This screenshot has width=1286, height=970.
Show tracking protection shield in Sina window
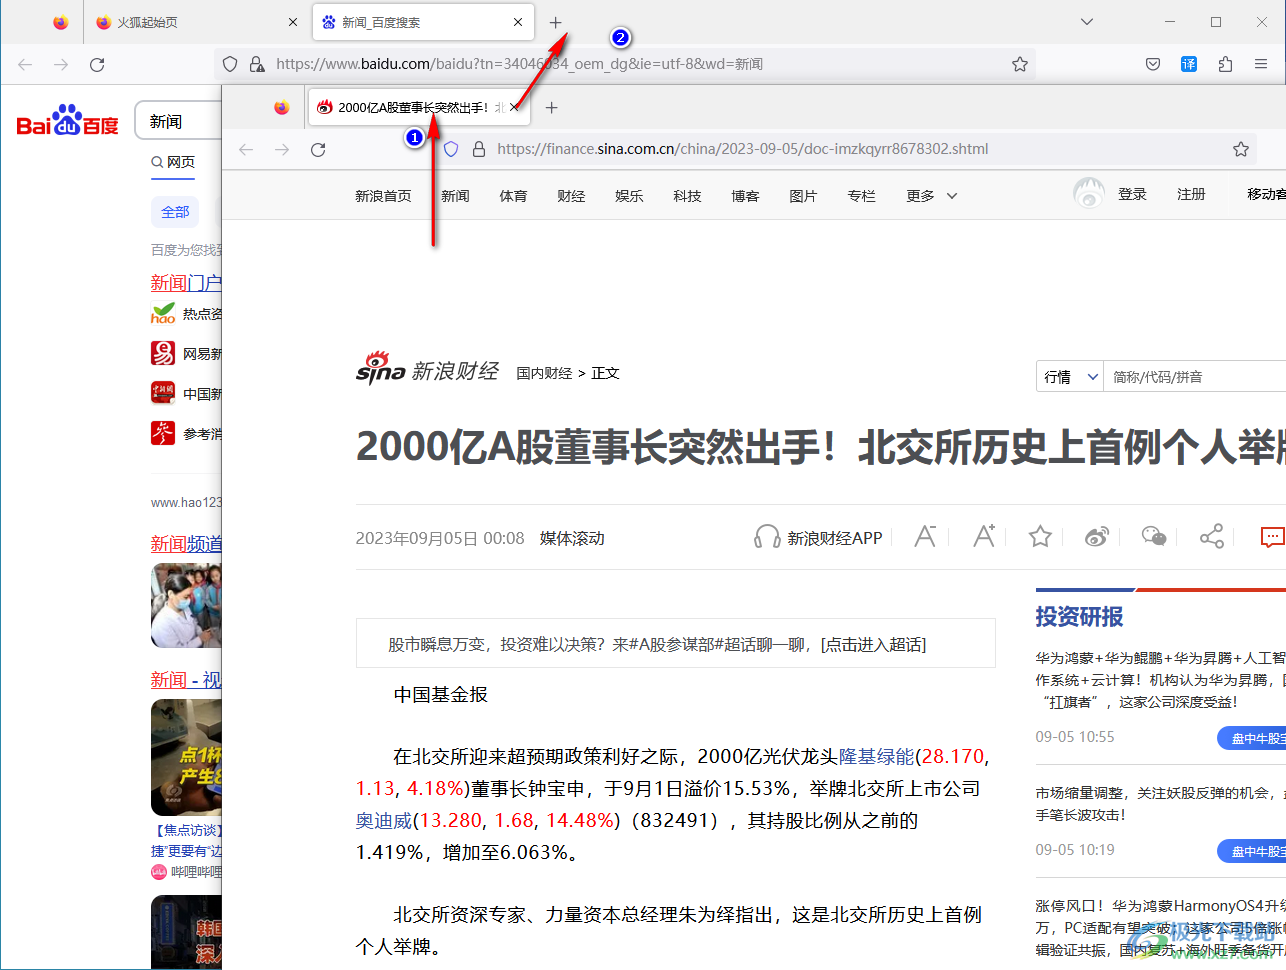point(451,149)
